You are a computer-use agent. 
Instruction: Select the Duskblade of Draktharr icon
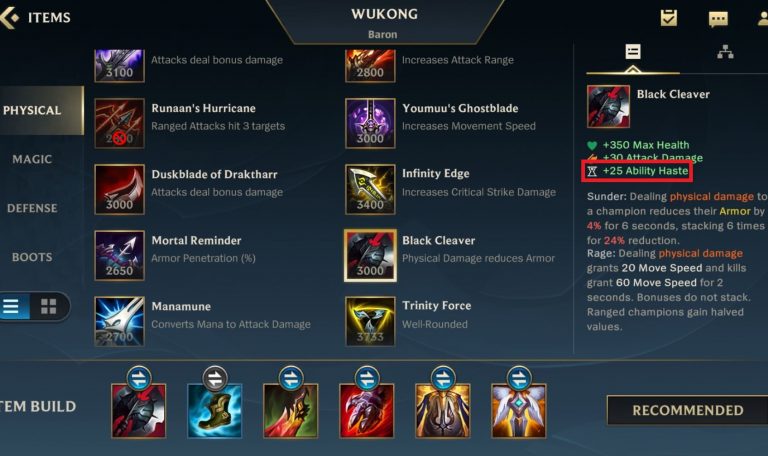tap(120, 189)
